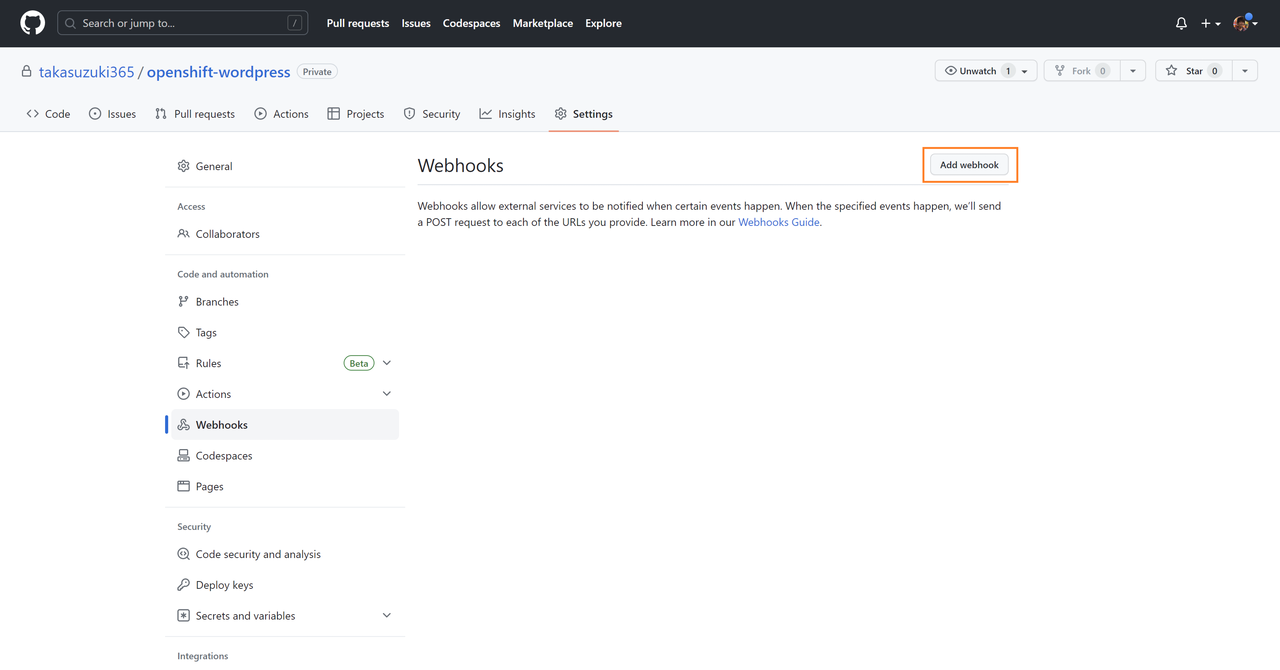
Task: Click the Beta label next to Rules
Action: tap(358, 363)
